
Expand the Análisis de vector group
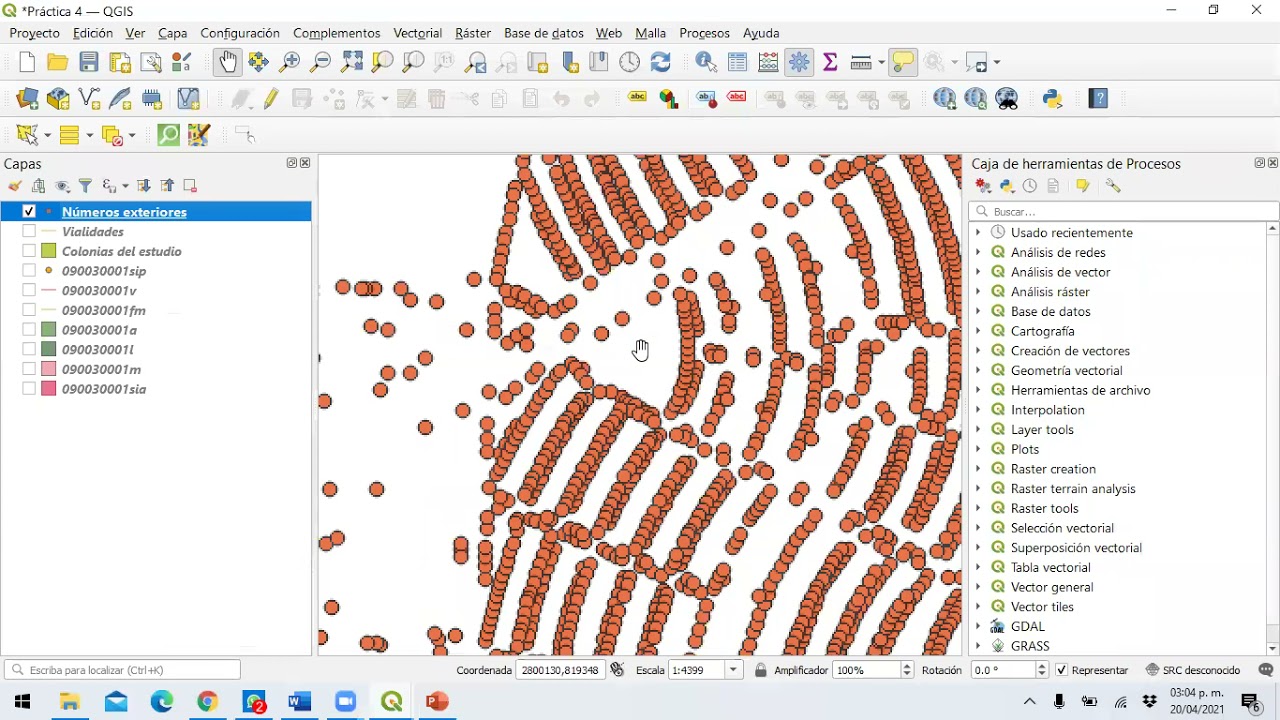pos(978,272)
